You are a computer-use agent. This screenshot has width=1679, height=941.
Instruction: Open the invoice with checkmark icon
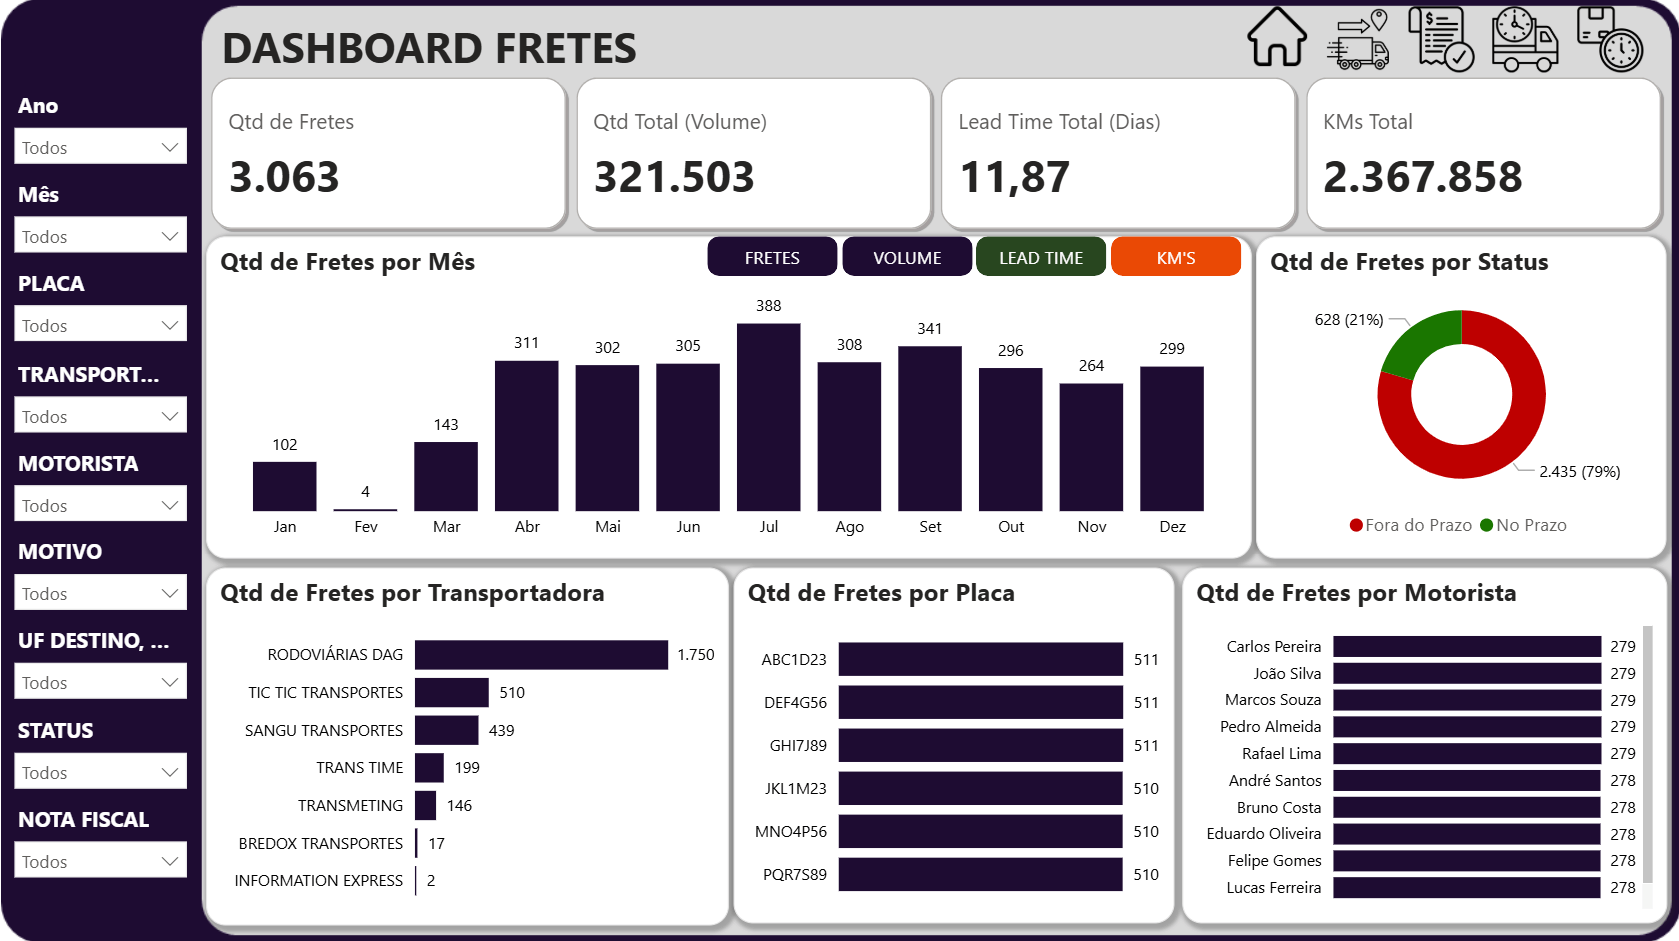tap(1440, 39)
